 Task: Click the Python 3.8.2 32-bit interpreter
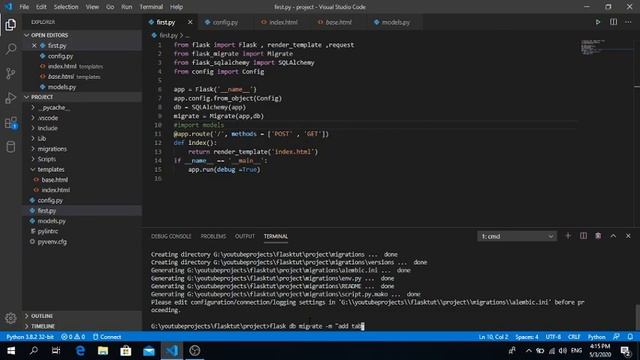[30, 337]
